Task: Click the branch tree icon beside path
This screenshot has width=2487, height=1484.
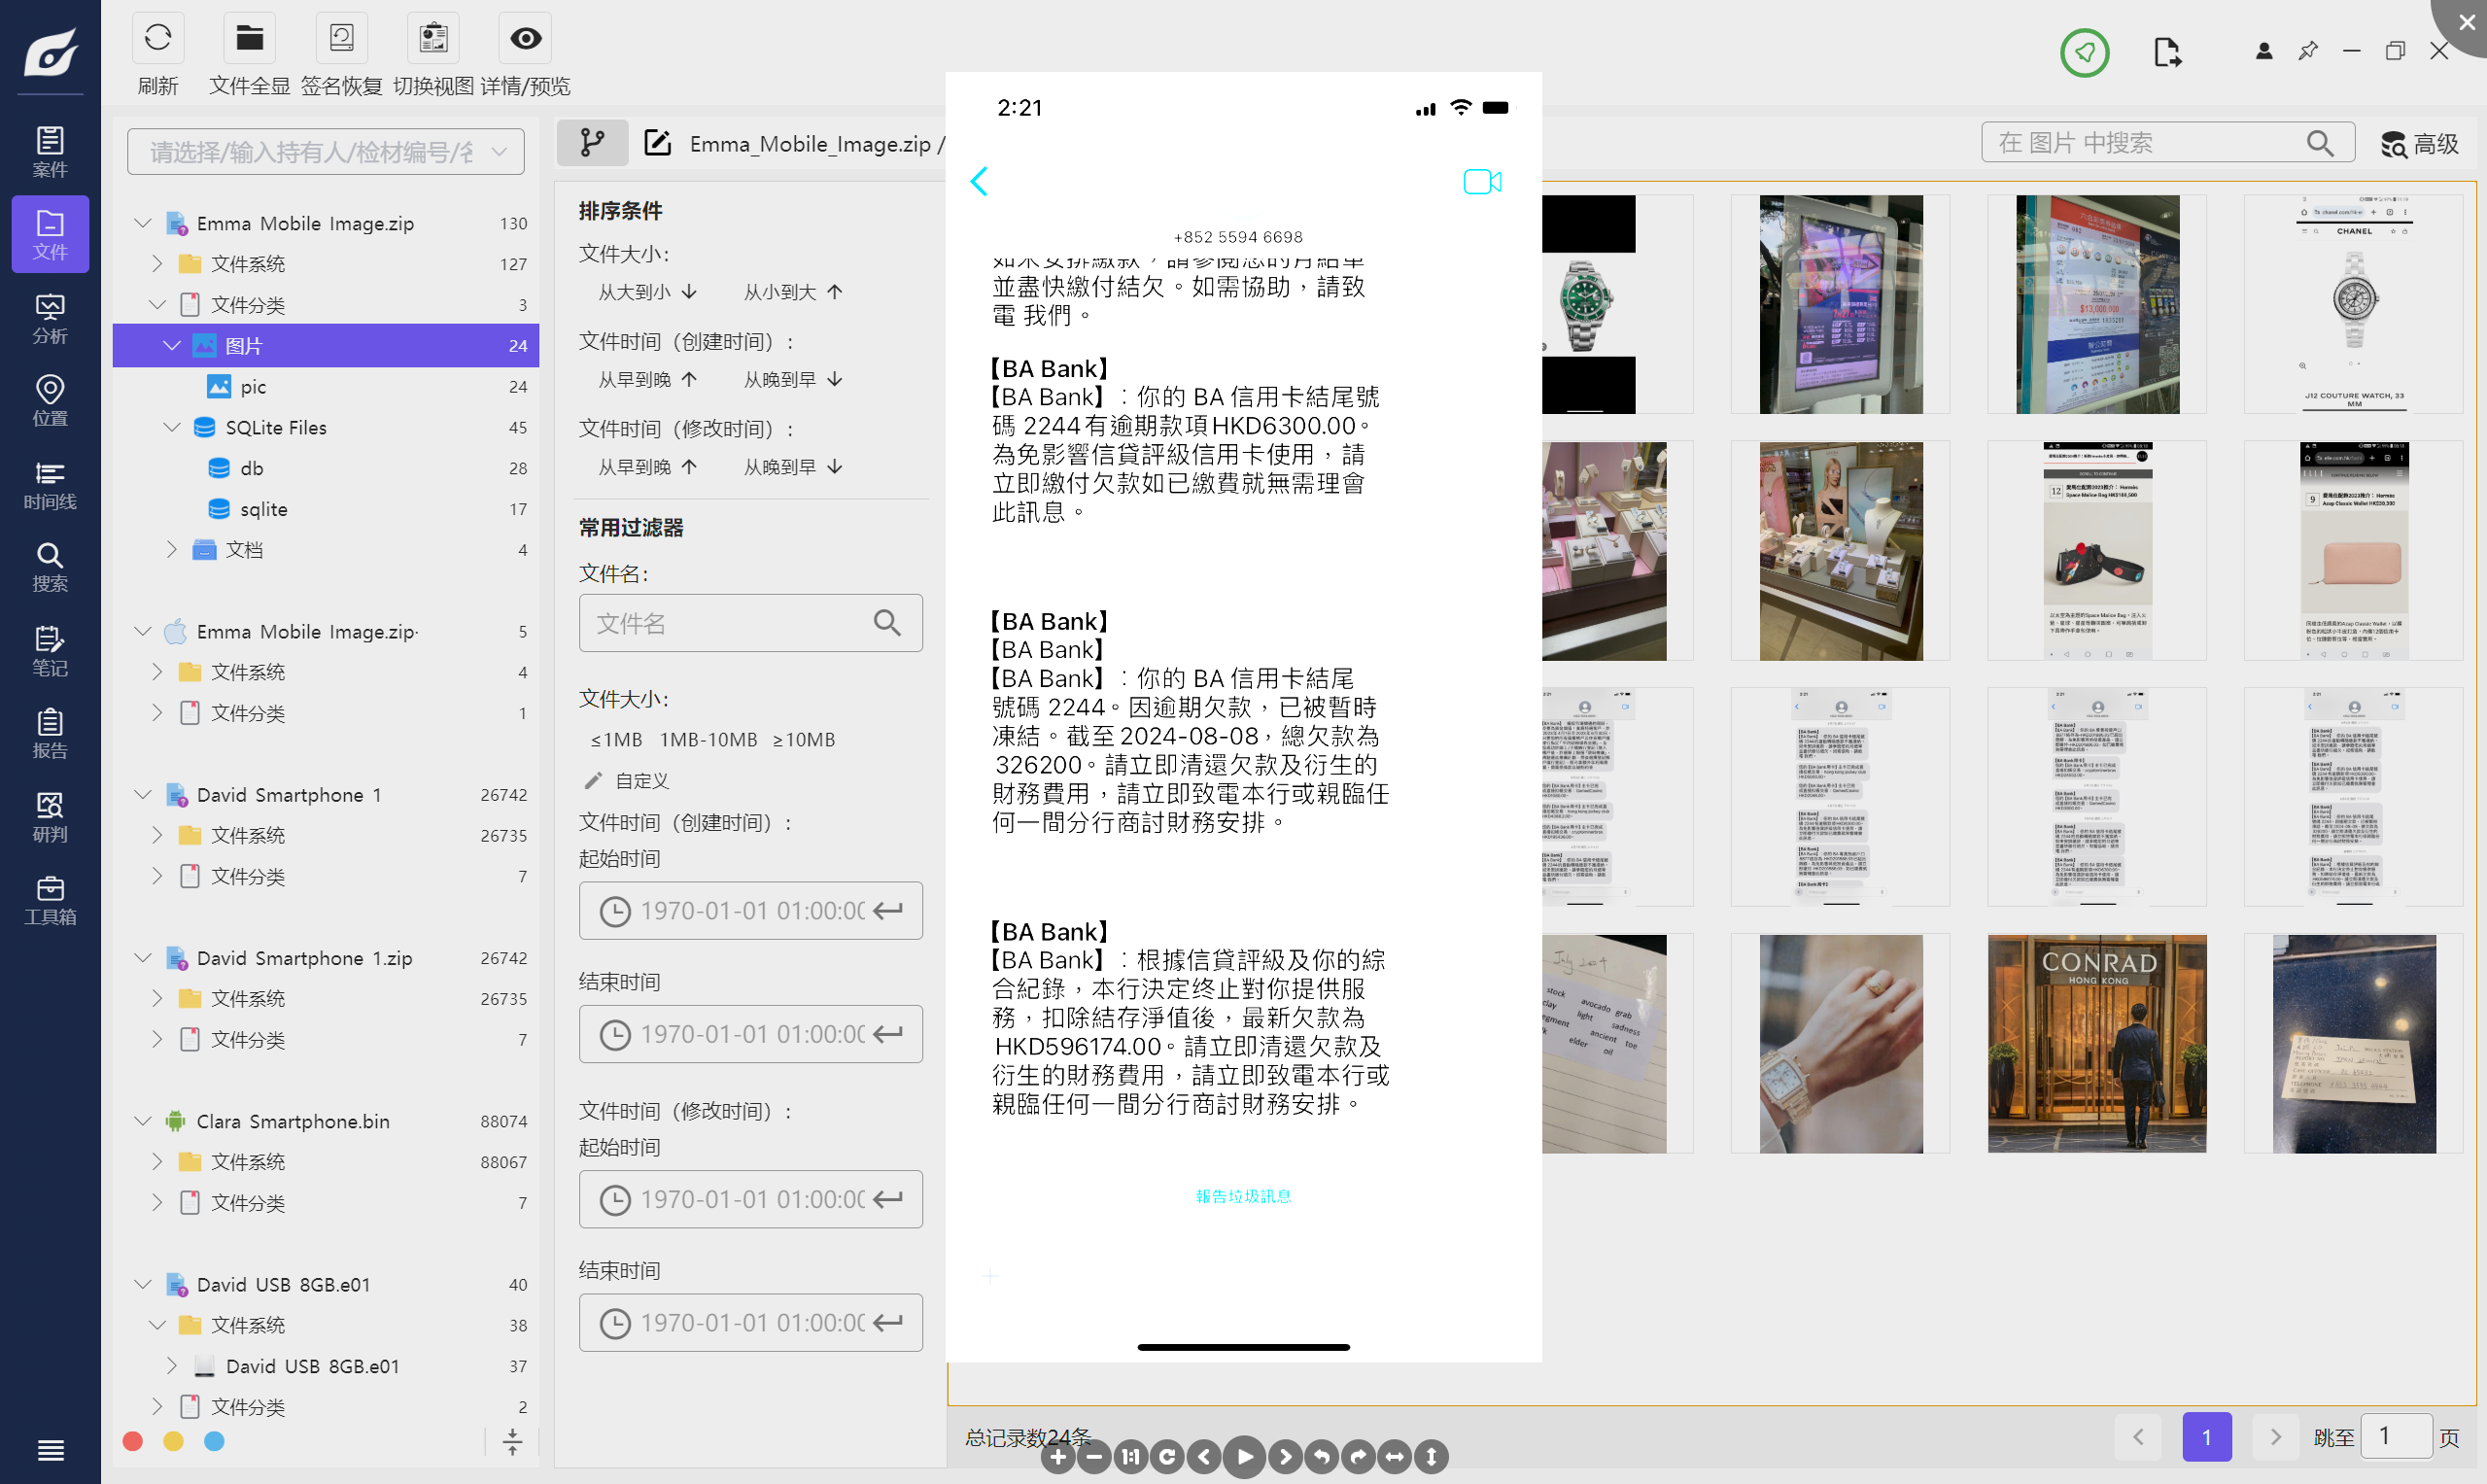Action: coord(592,143)
